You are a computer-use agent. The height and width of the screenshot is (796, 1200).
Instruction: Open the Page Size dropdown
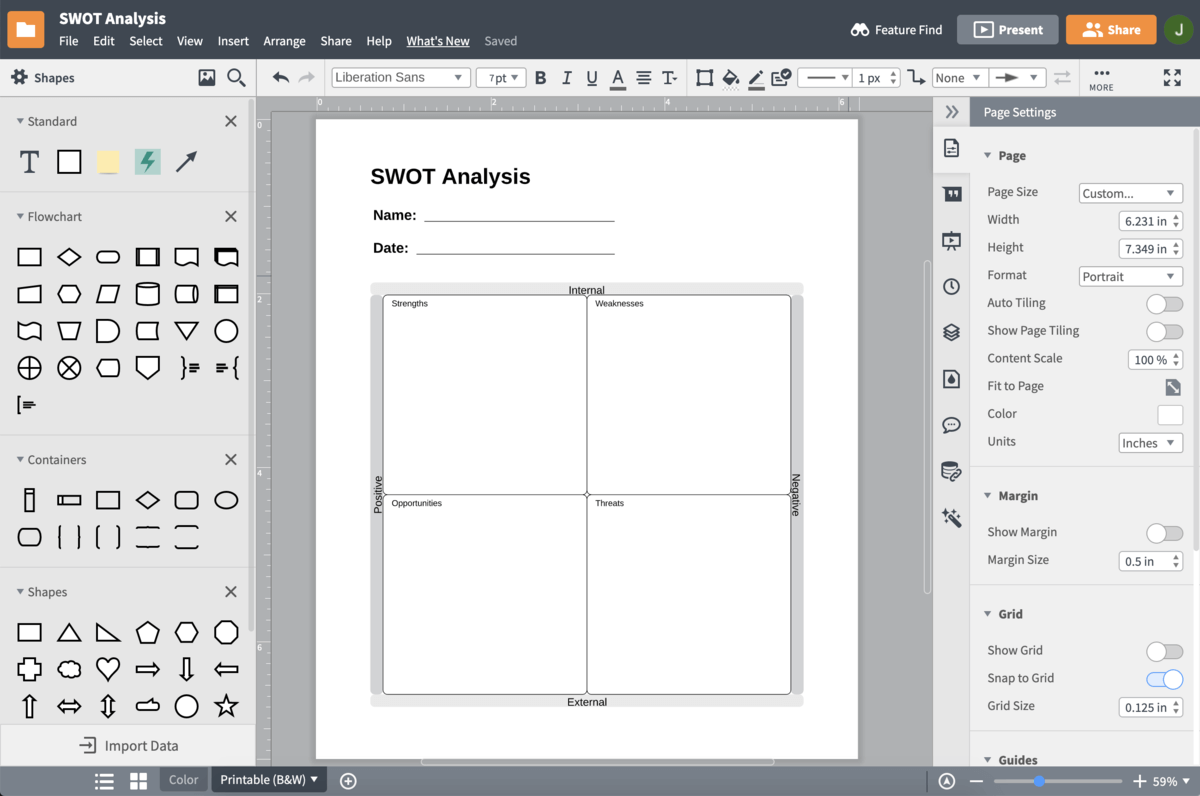1130,193
